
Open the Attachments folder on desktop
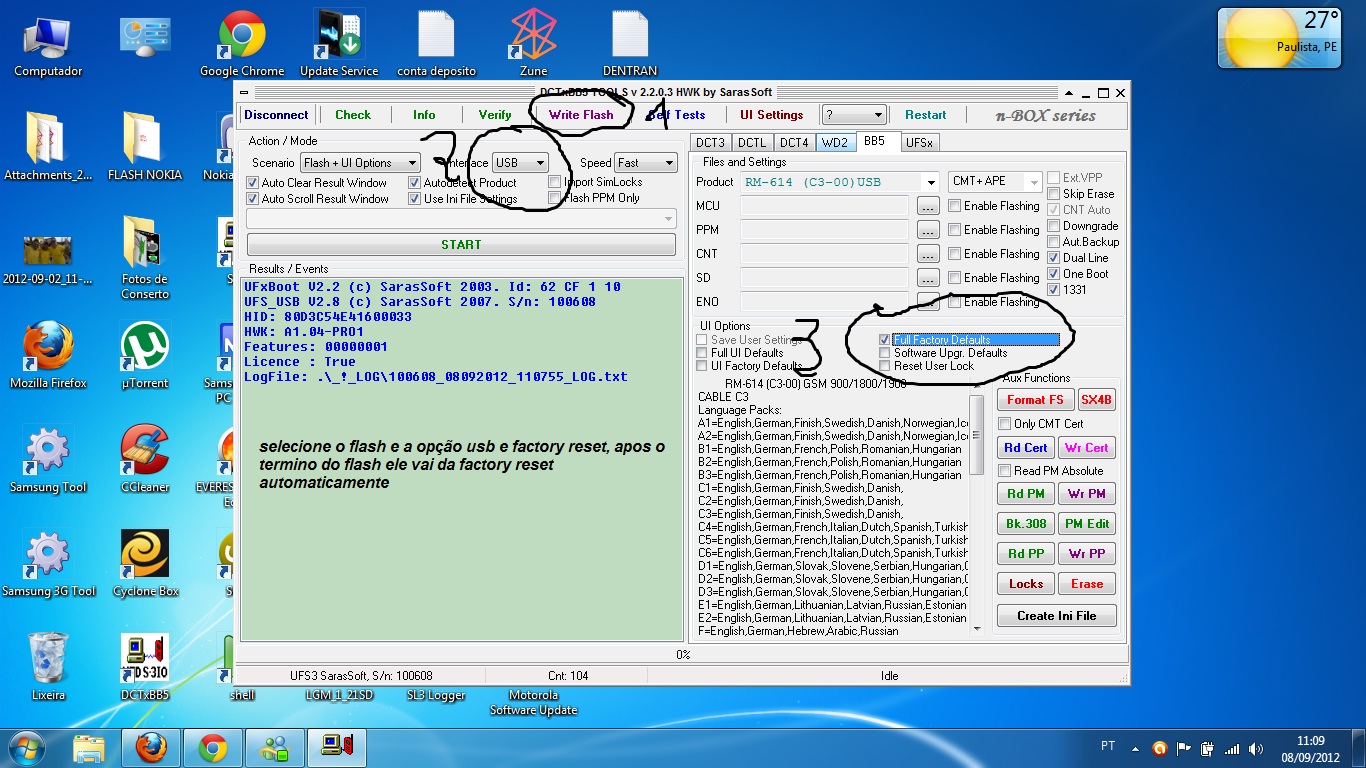48,147
